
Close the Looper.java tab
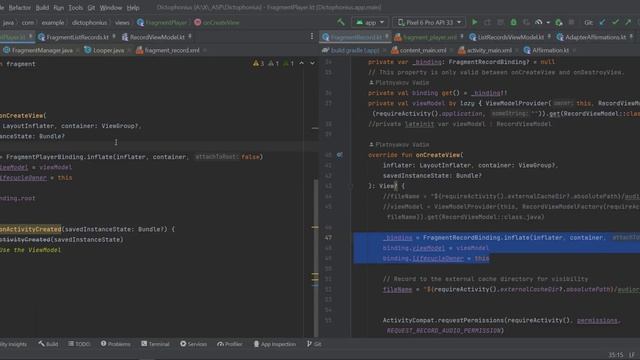pos(129,50)
